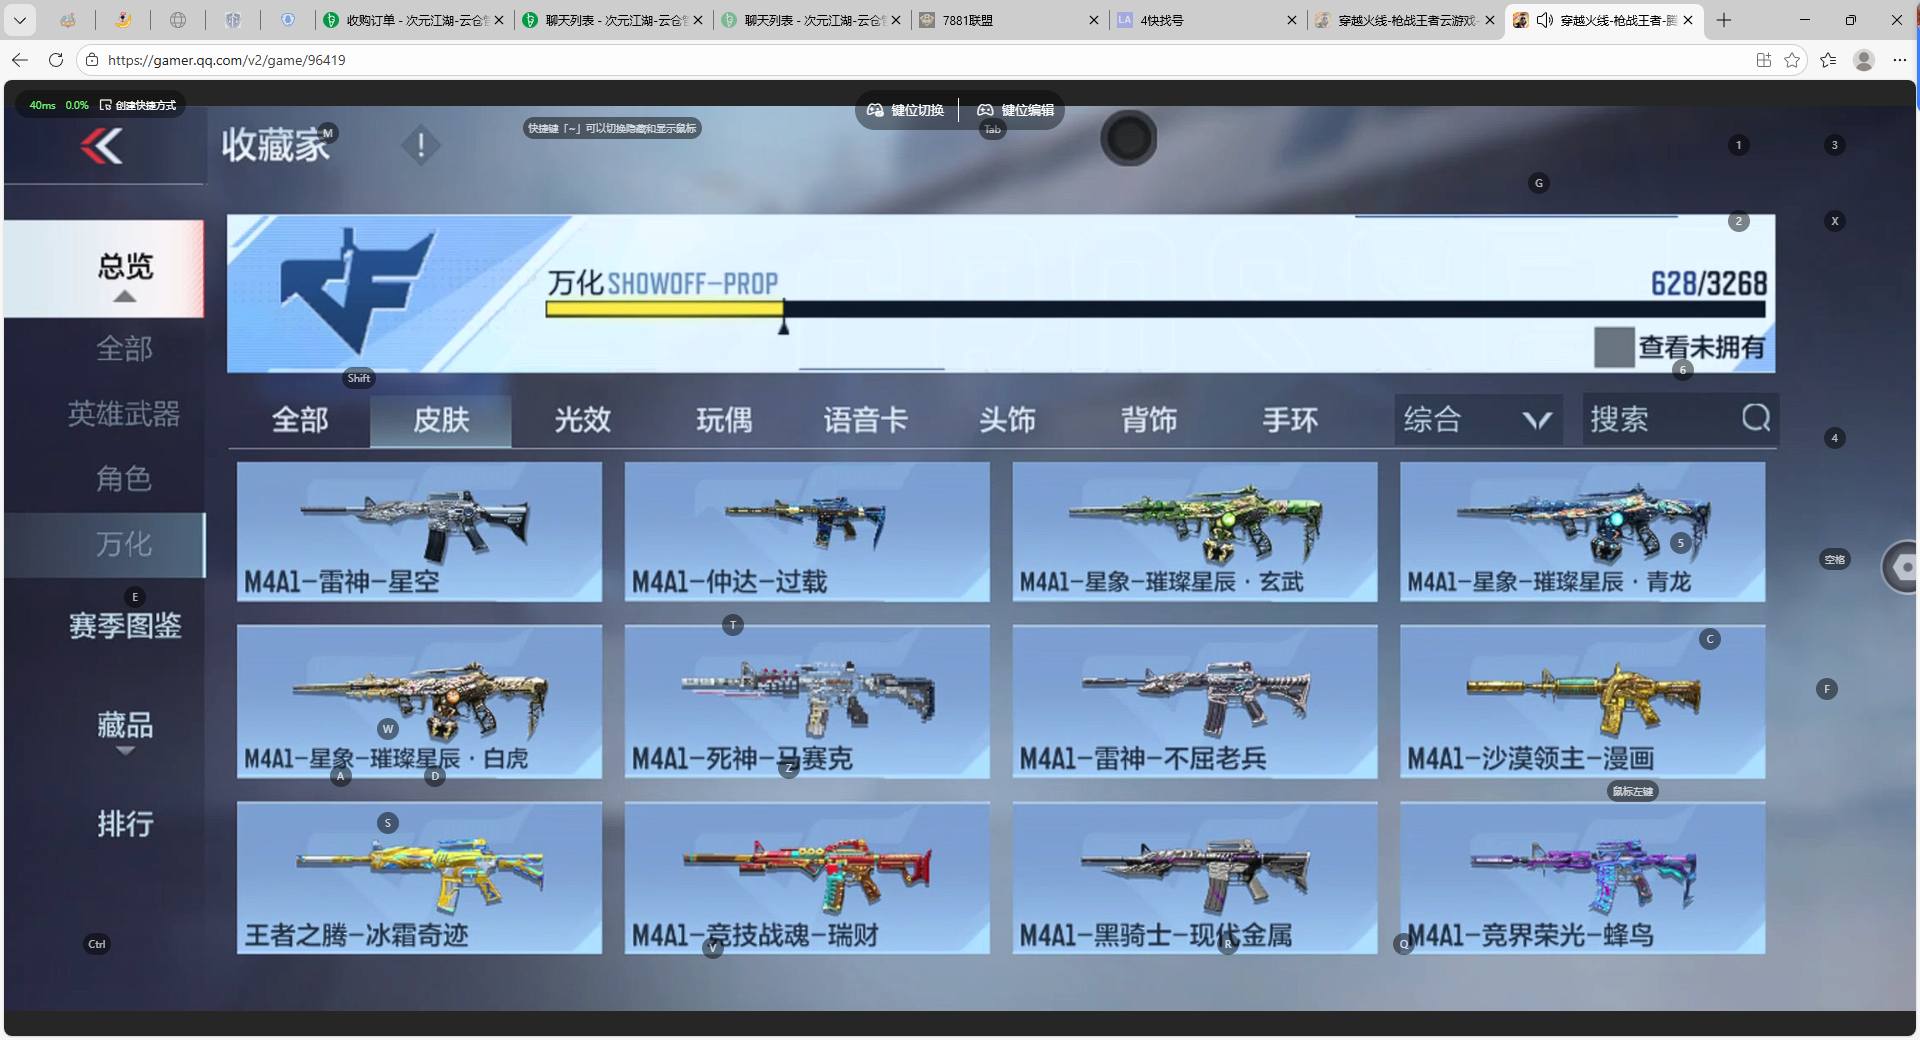The image size is (1920, 1040).
Task: Select the M4A1-雷神-星空 skin card
Action: pyautogui.click(x=419, y=531)
